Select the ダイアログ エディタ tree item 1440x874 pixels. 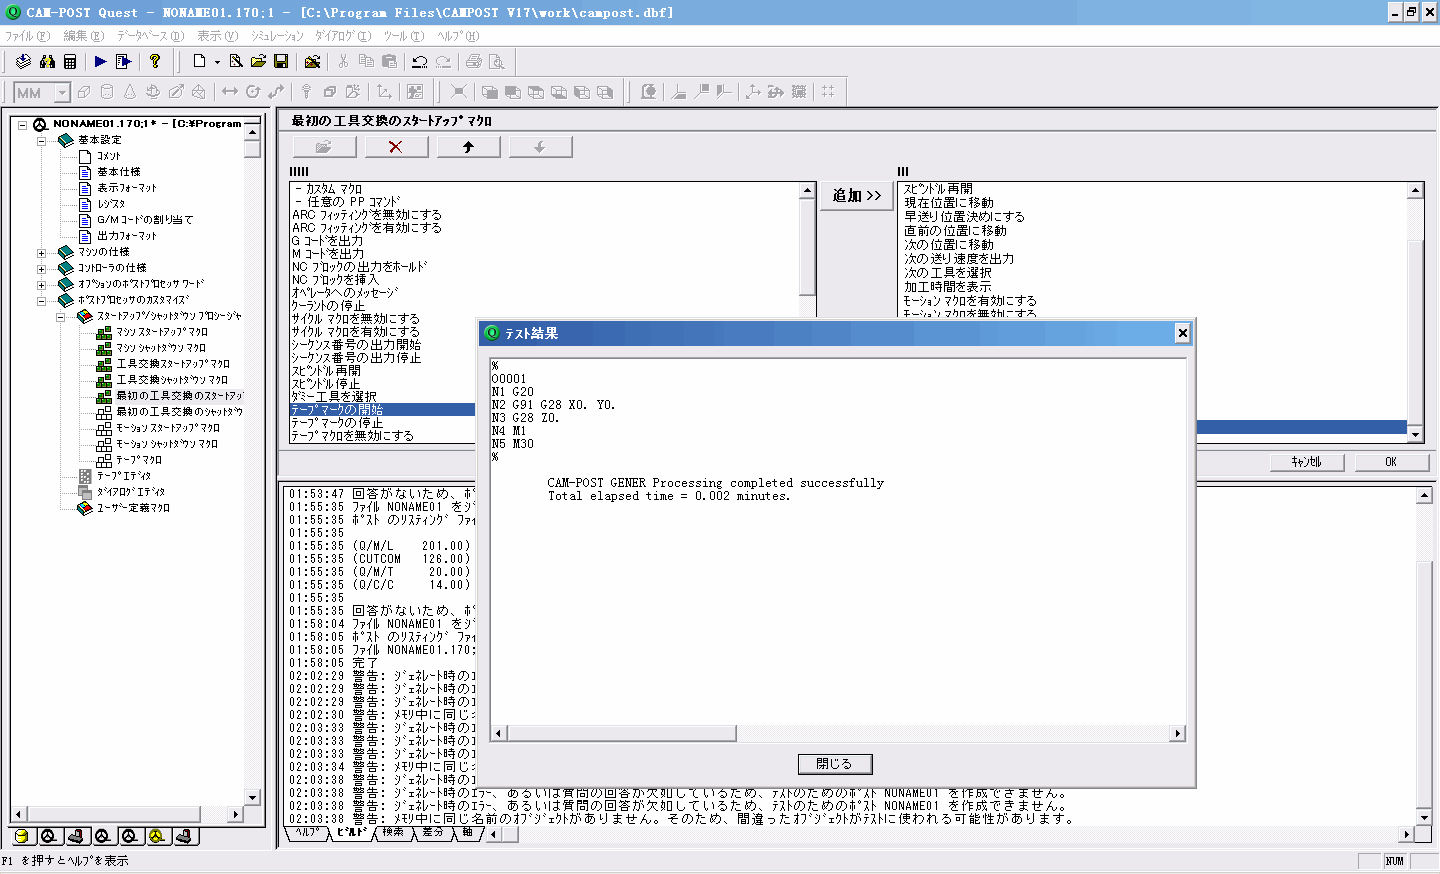click(x=131, y=492)
